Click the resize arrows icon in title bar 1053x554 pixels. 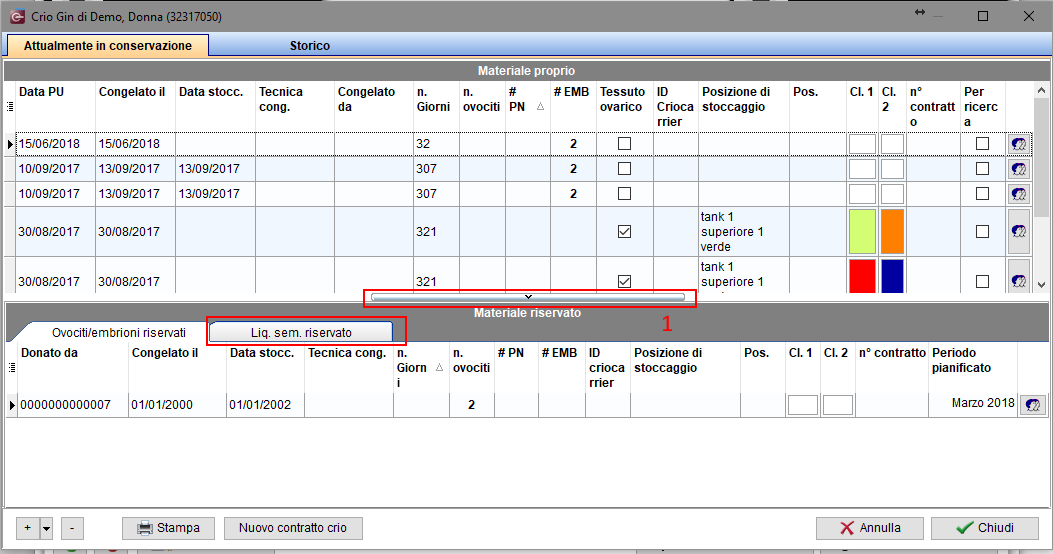[x=919, y=13]
